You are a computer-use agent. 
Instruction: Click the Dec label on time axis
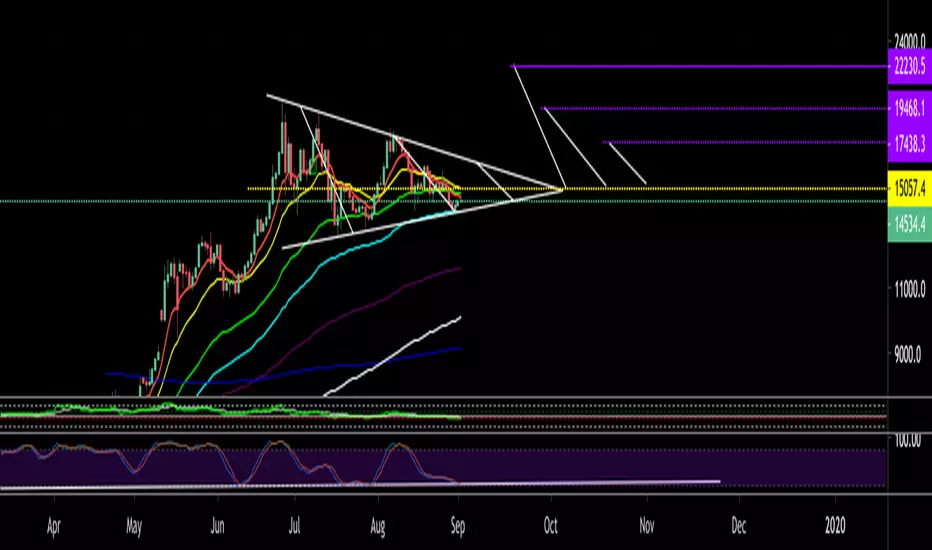click(x=738, y=526)
